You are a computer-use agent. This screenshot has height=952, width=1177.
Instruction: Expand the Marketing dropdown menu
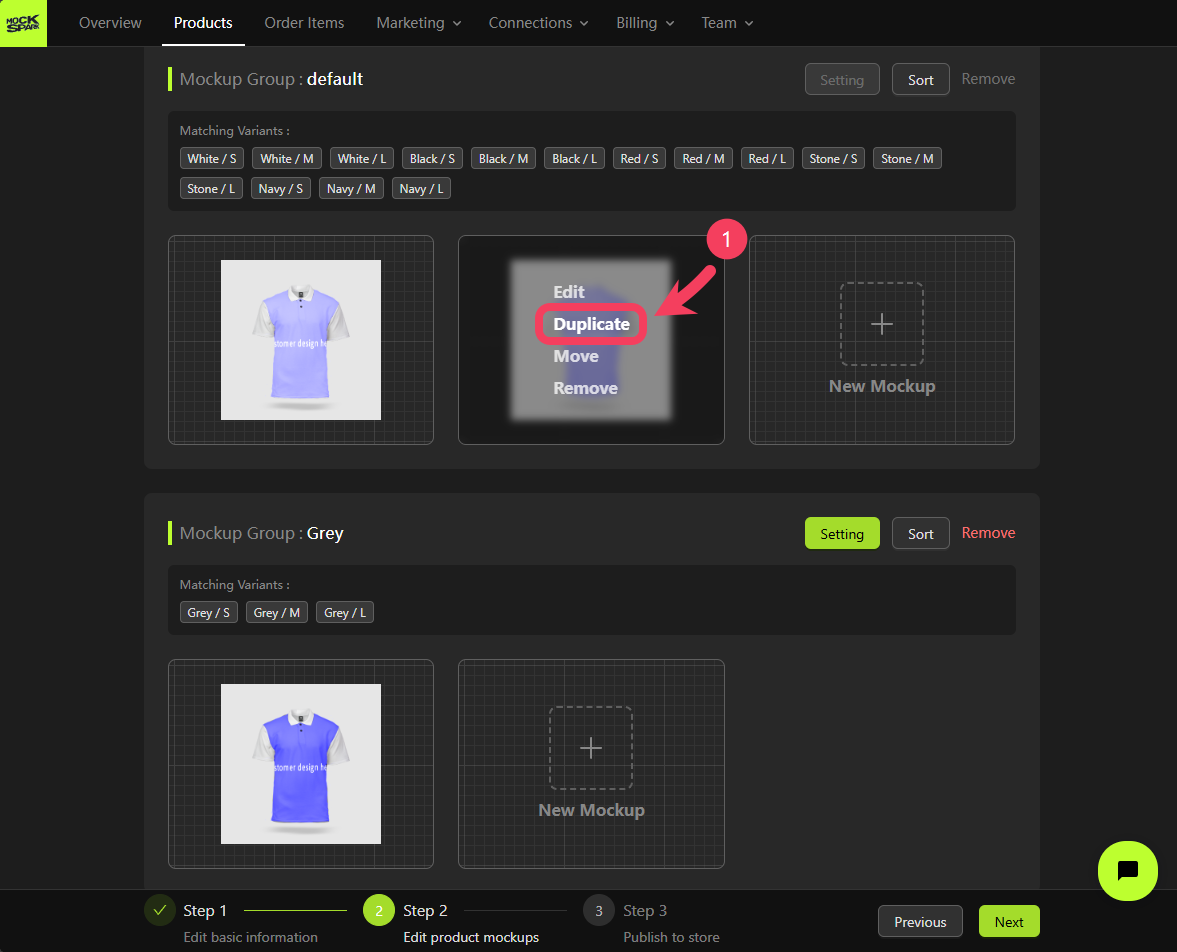[x=418, y=23]
